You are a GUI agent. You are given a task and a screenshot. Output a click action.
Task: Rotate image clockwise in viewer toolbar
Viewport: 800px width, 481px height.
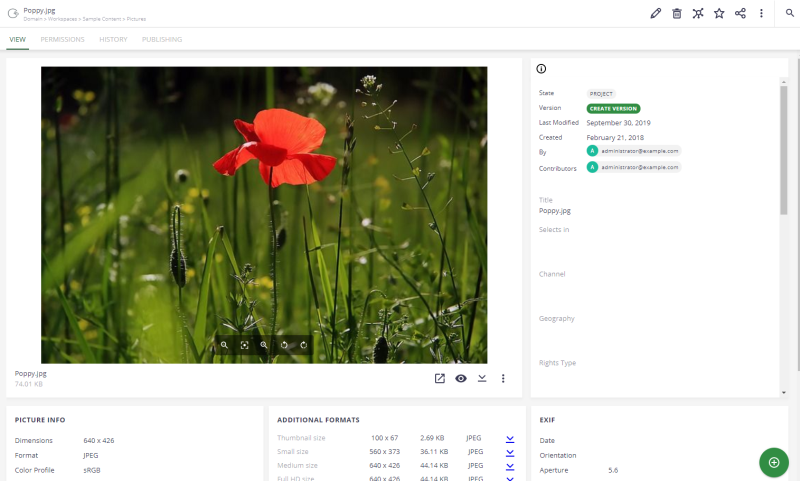304,345
